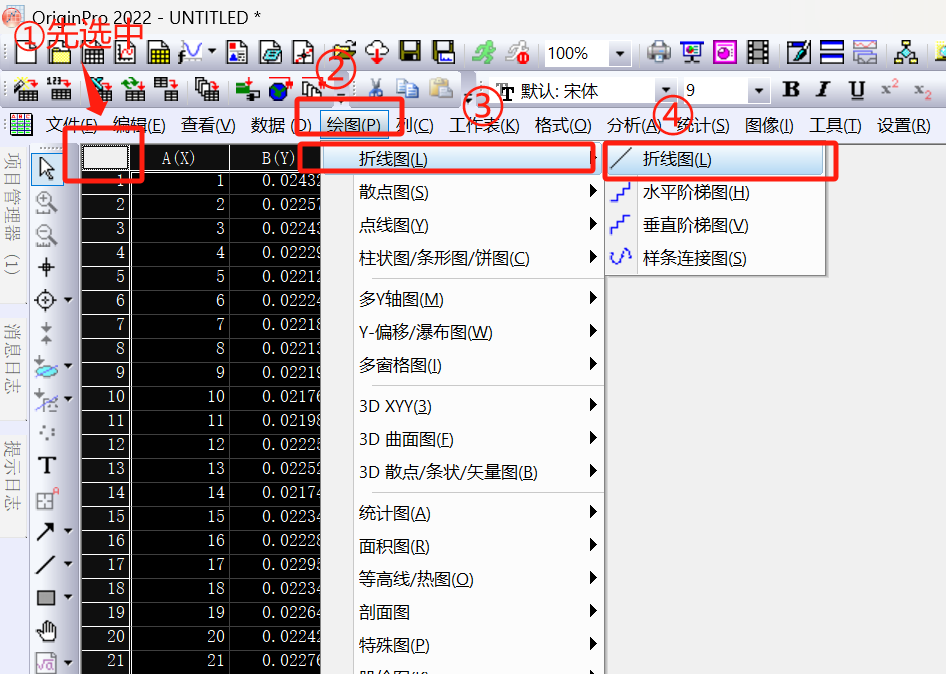The width and height of the screenshot is (946, 674).
Task: Click the Save Template floppy icon
Action: click(444, 52)
